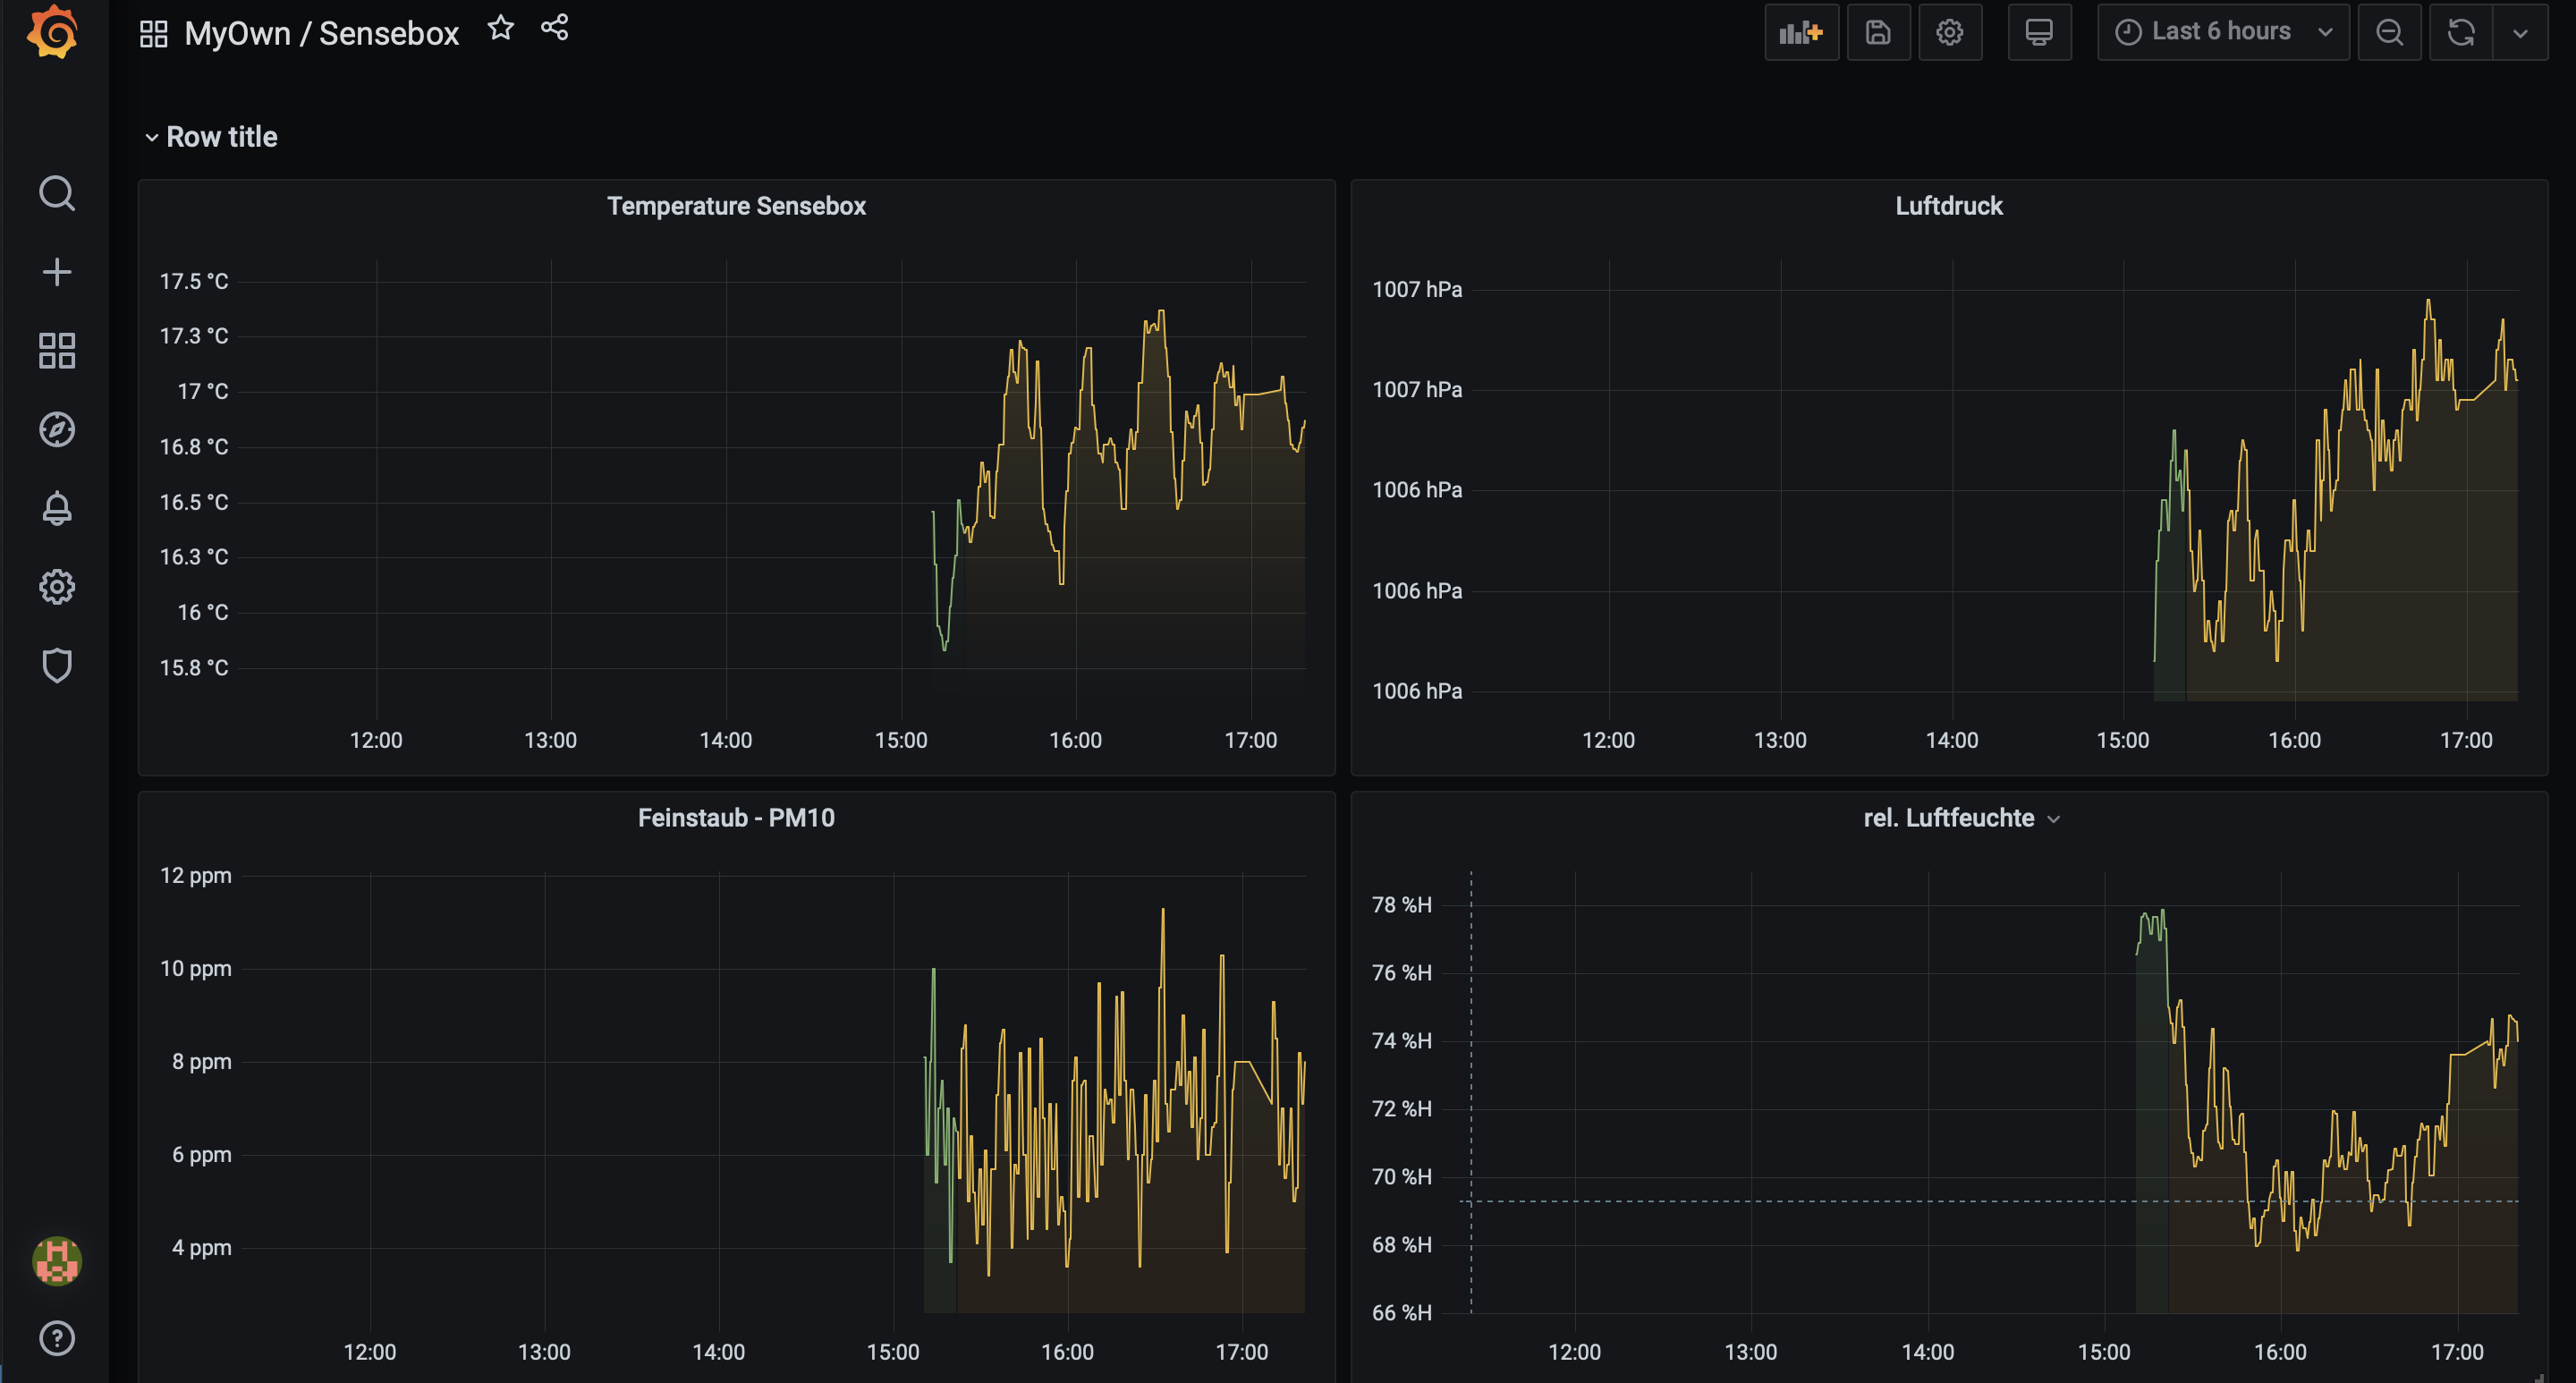Click the plus Create icon in sidebar
The height and width of the screenshot is (1383, 2576).
[x=57, y=272]
